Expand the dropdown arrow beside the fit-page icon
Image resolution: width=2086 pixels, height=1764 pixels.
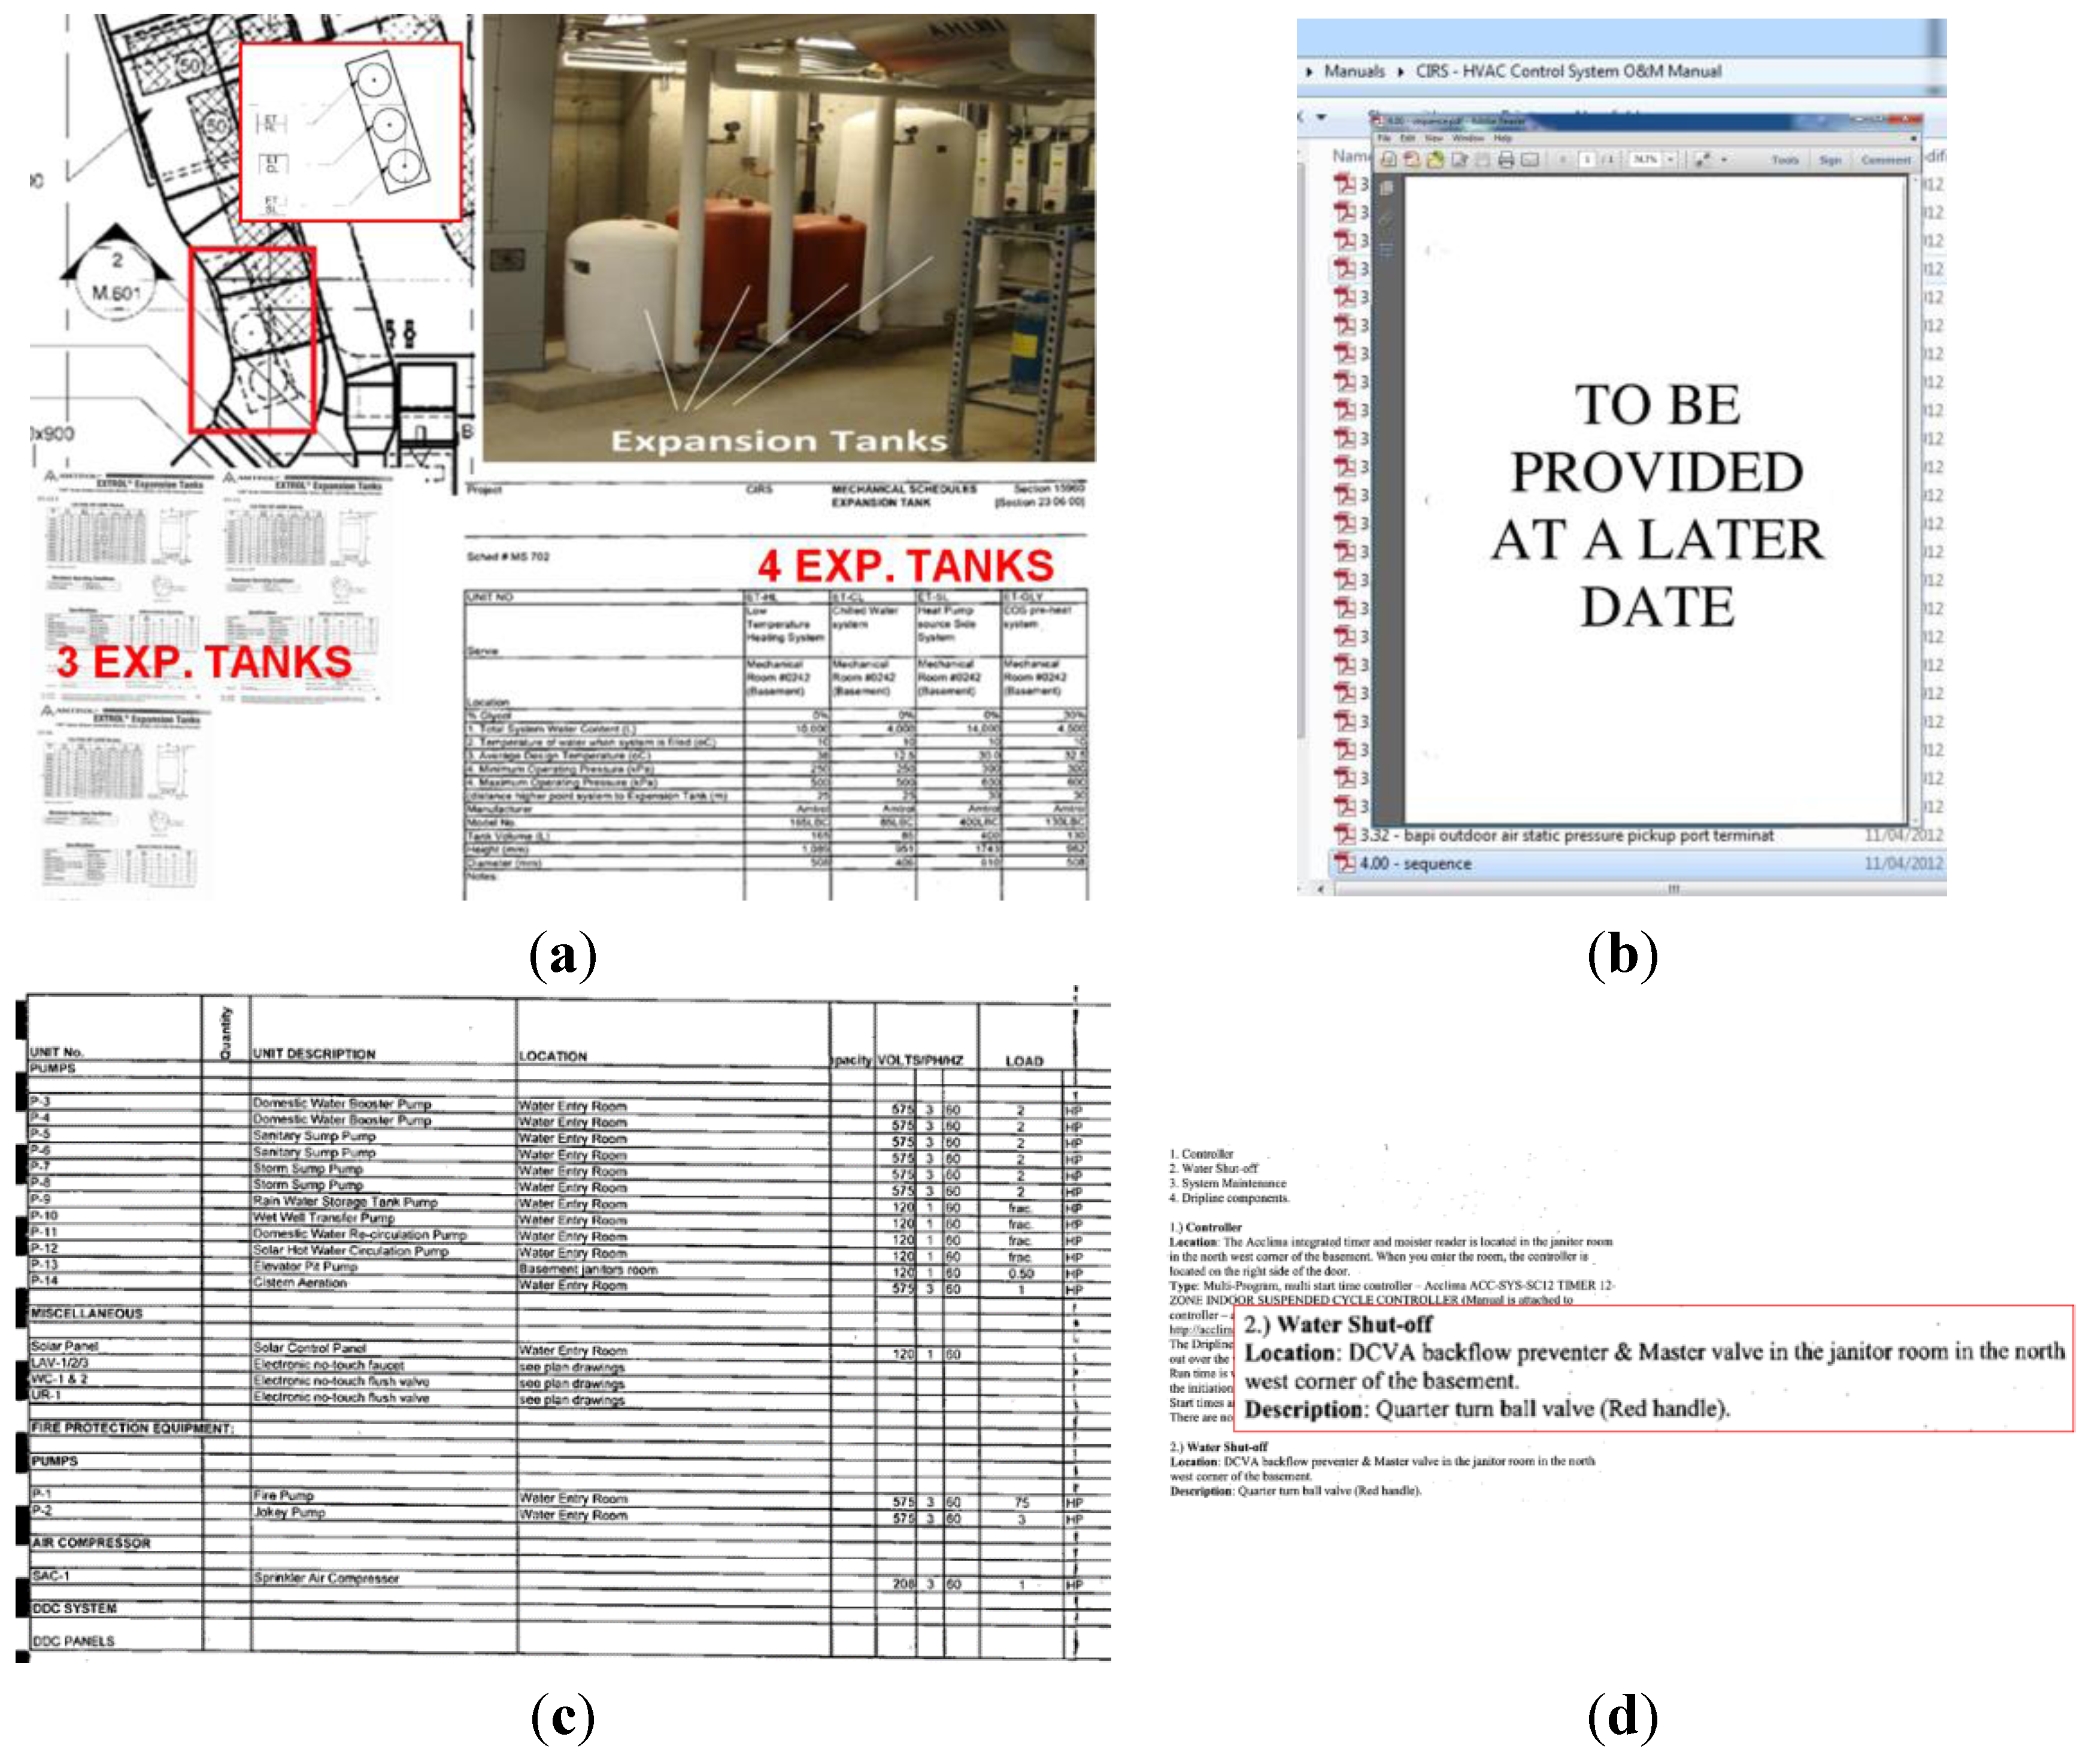1724,160
